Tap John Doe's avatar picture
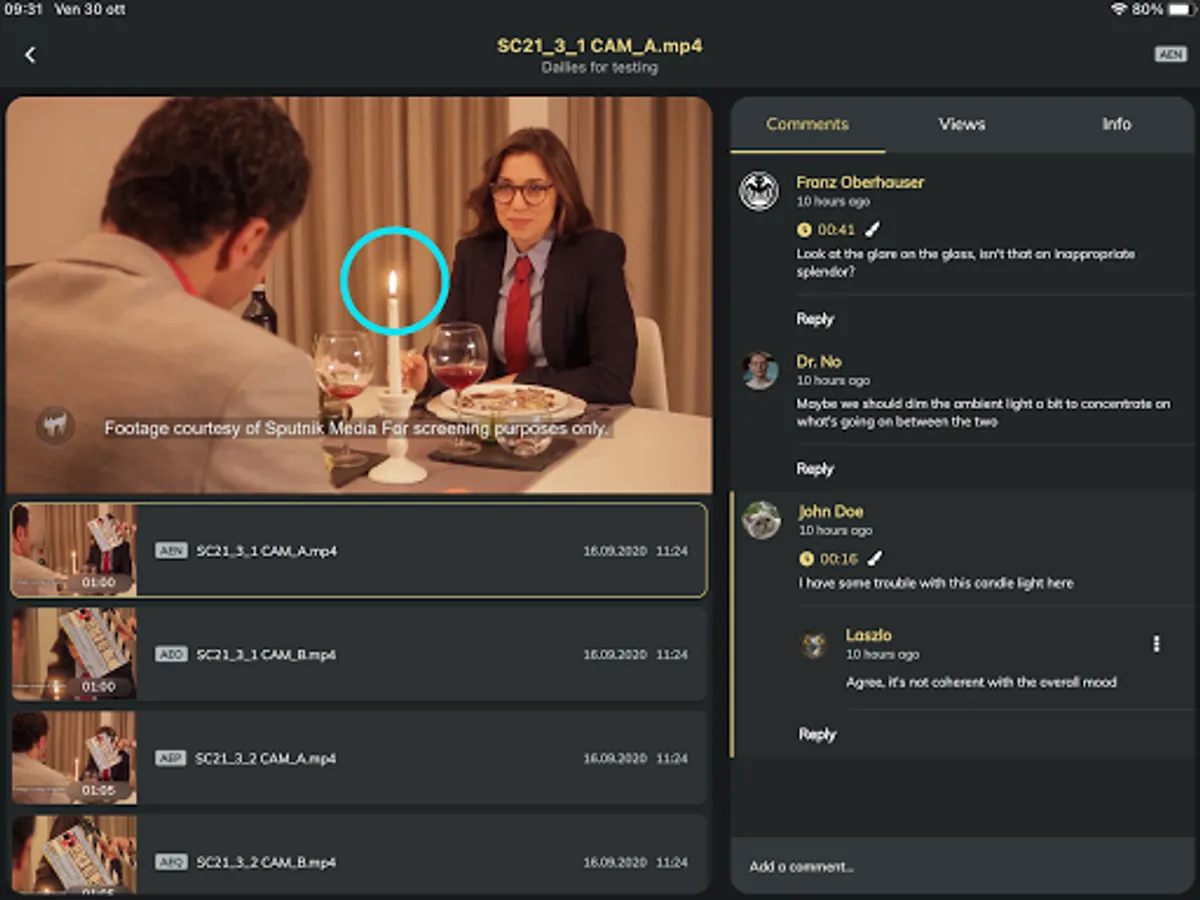Viewport: 1200px width, 900px height. pyautogui.click(x=762, y=520)
